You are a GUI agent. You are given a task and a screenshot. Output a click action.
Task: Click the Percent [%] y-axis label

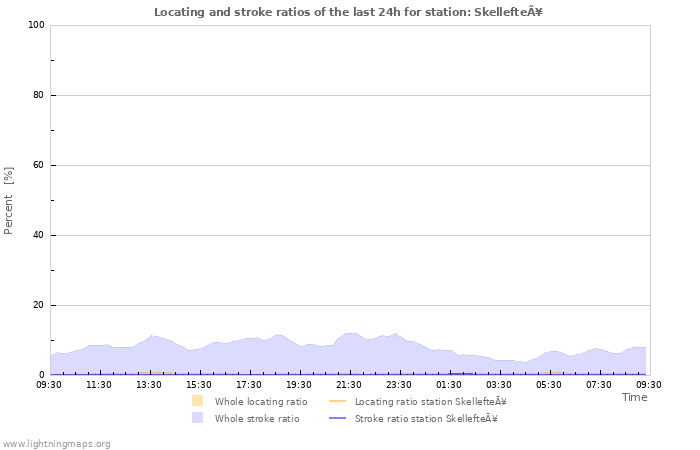tap(9, 200)
